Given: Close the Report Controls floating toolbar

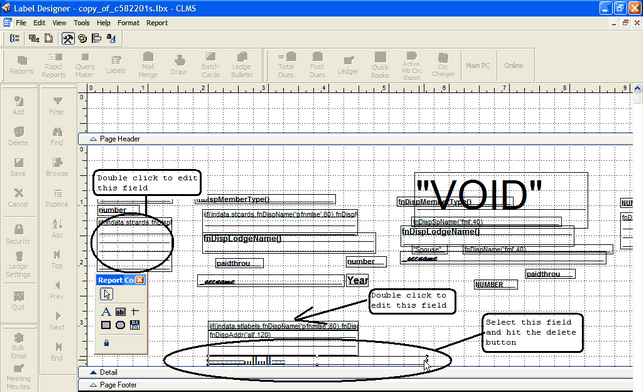Looking at the screenshot, I should coord(140,280).
